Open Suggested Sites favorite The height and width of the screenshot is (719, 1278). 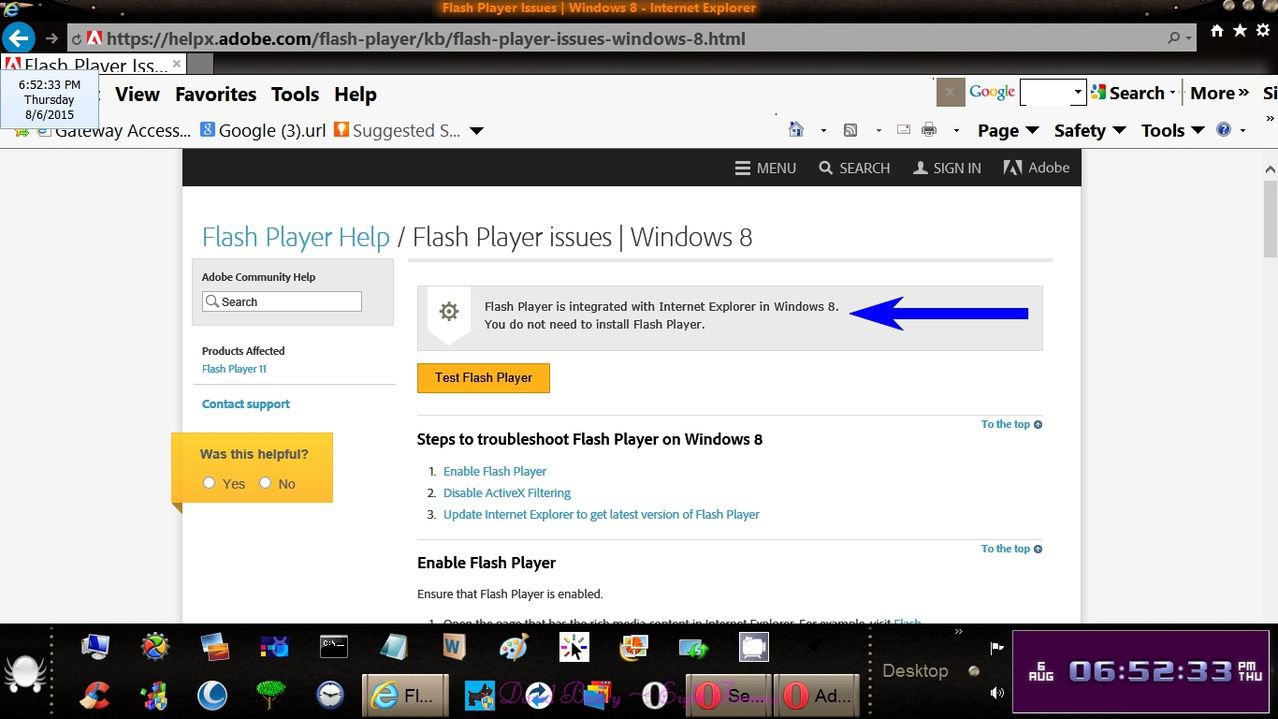(397, 131)
